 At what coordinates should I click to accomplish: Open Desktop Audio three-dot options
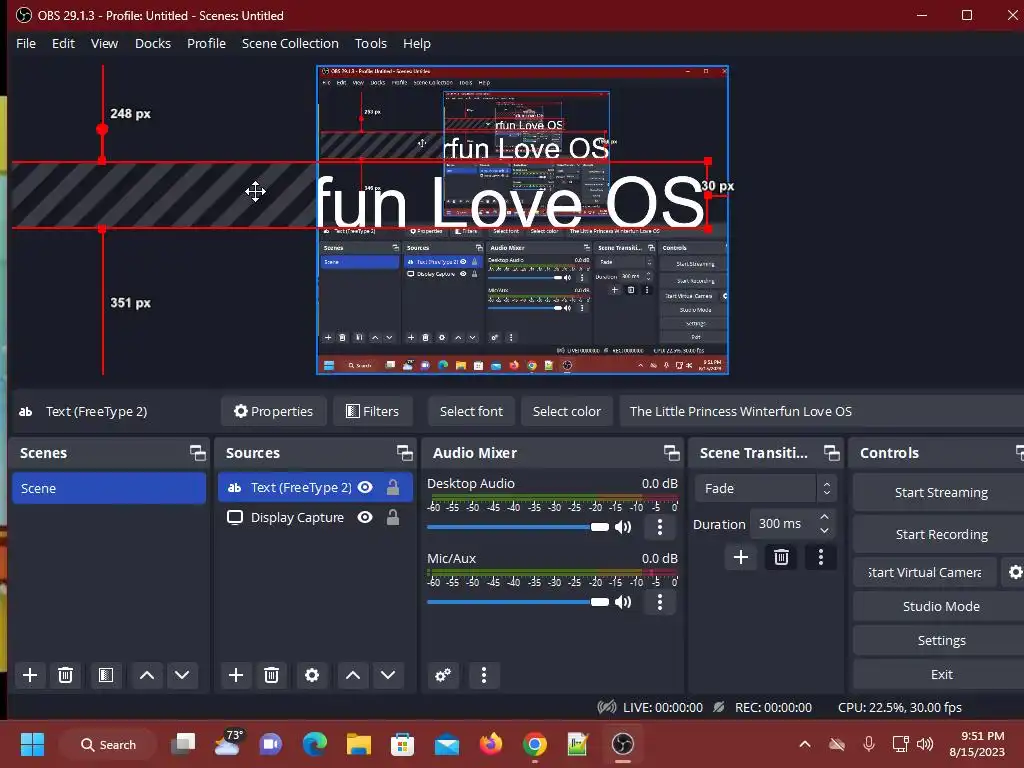(x=660, y=527)
